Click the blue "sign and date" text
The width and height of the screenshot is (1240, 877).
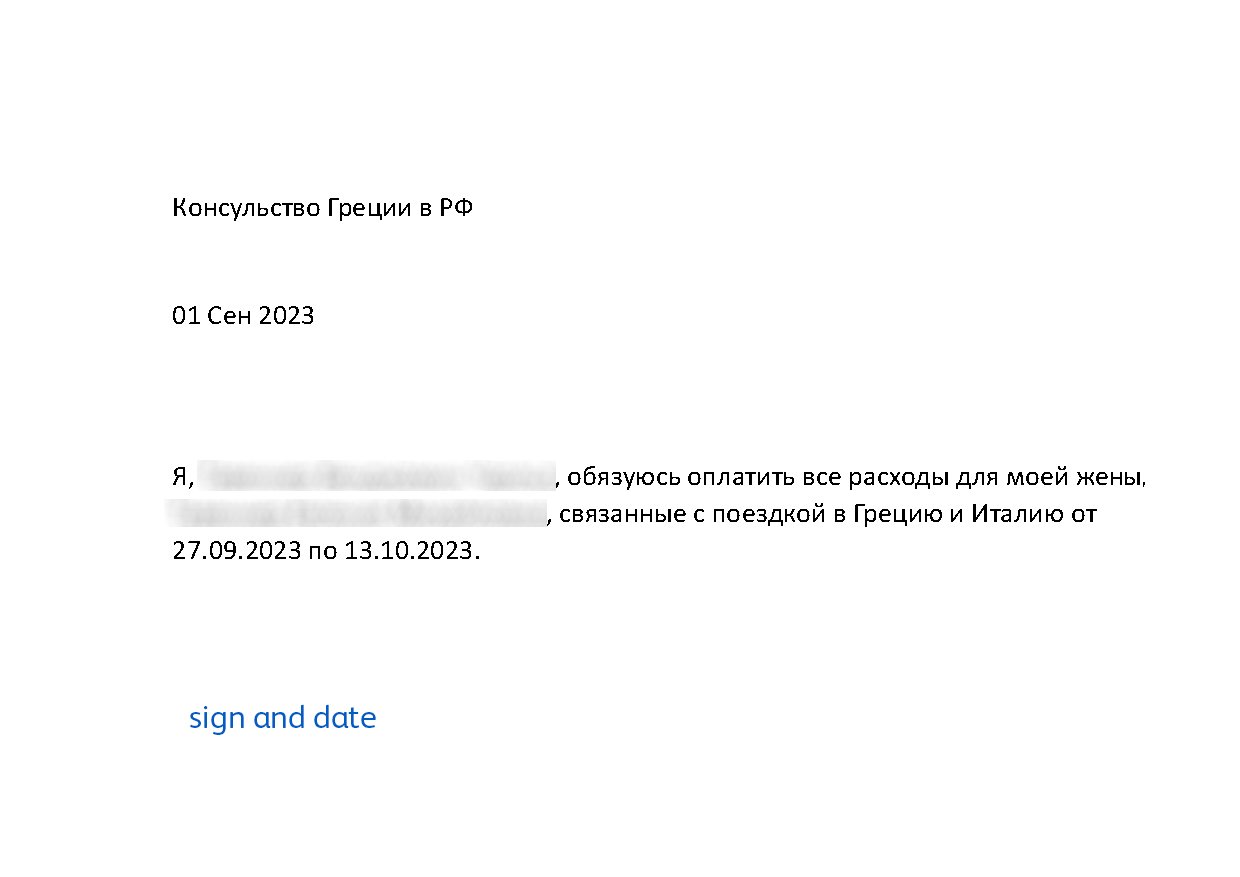(282, 718)
